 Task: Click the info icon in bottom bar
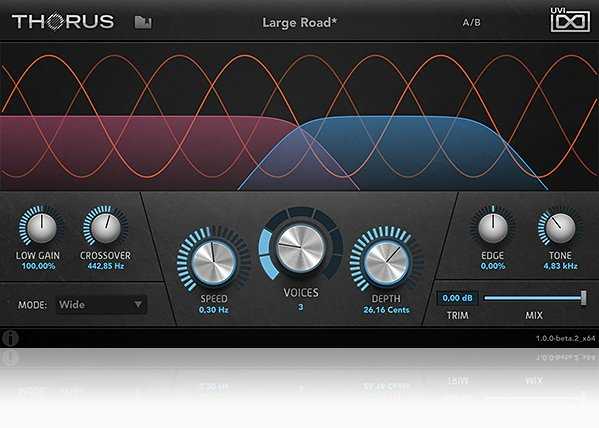tap(10, 338)
